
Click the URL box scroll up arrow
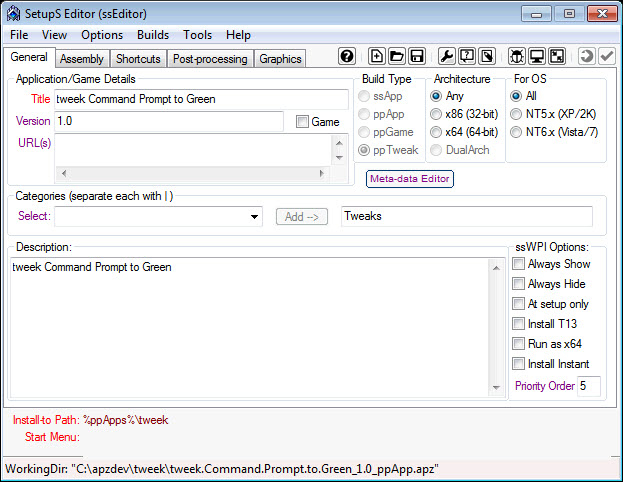click(x=339, y=143)
